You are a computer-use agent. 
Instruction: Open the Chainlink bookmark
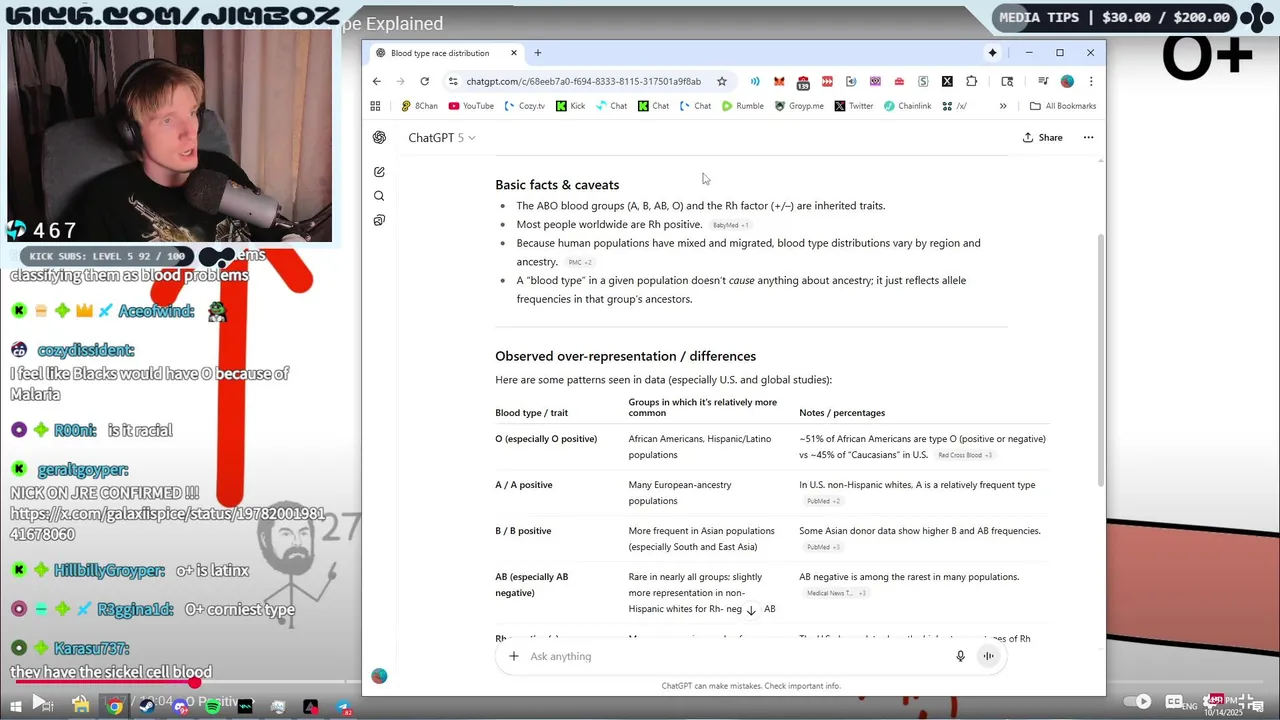click(907, 106)
